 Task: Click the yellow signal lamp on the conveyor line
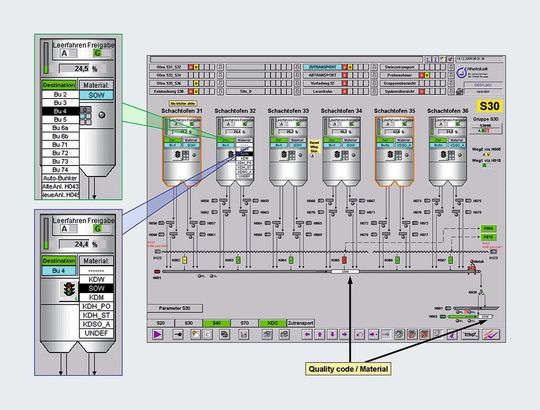(x=185, y=260)
